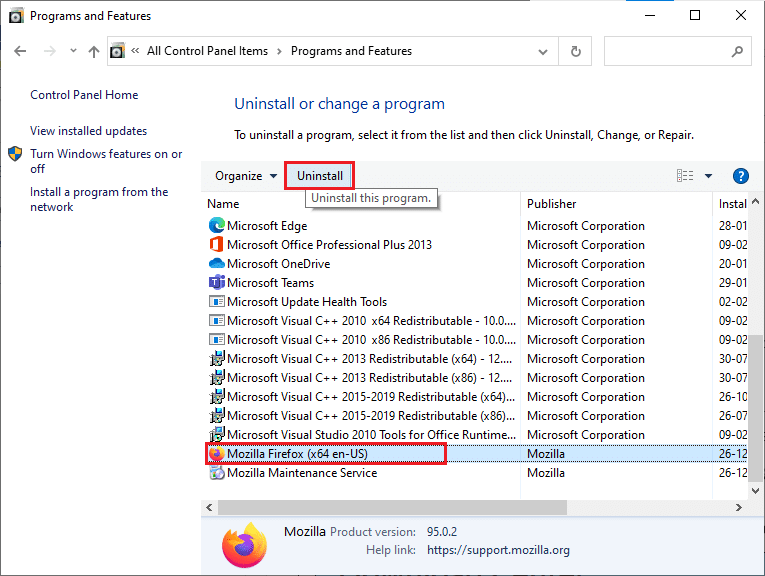Select Microsoft OneDrive program name
The image size is (765, 576).
[279, 264]
